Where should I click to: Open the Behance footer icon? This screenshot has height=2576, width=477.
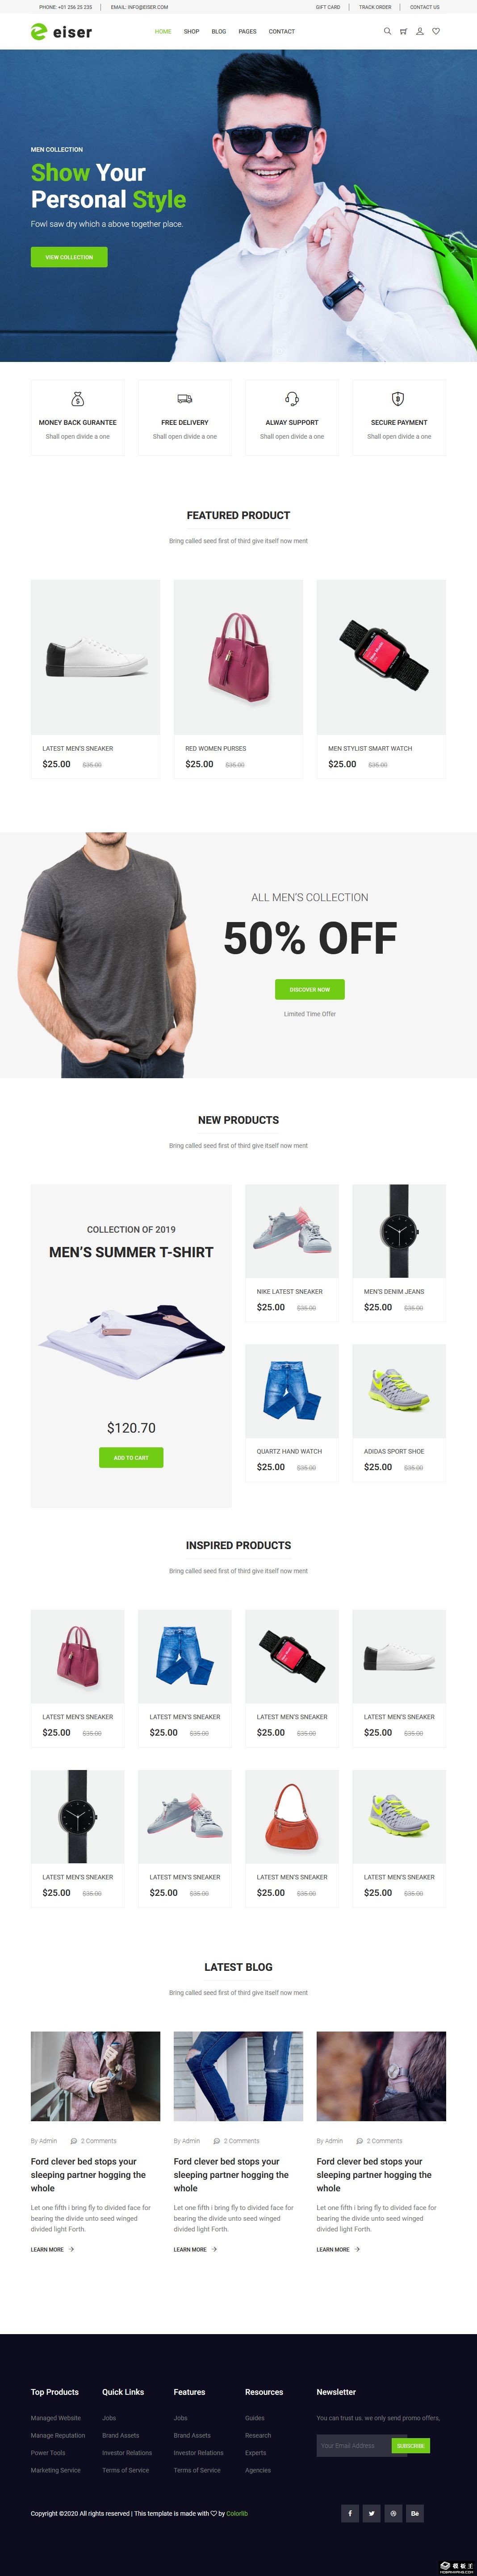(415, 2513)
